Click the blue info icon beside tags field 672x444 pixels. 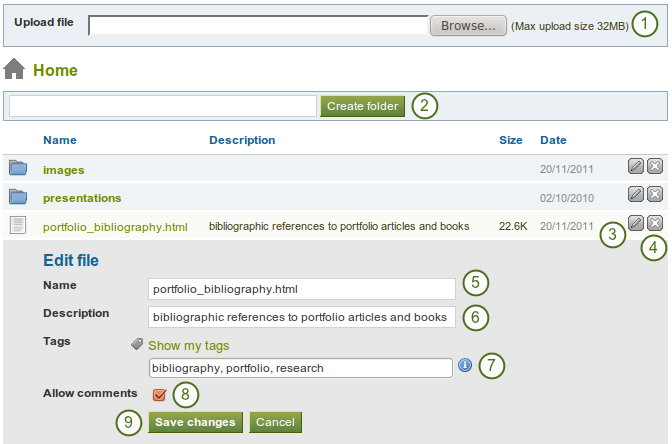click(465, 367)
